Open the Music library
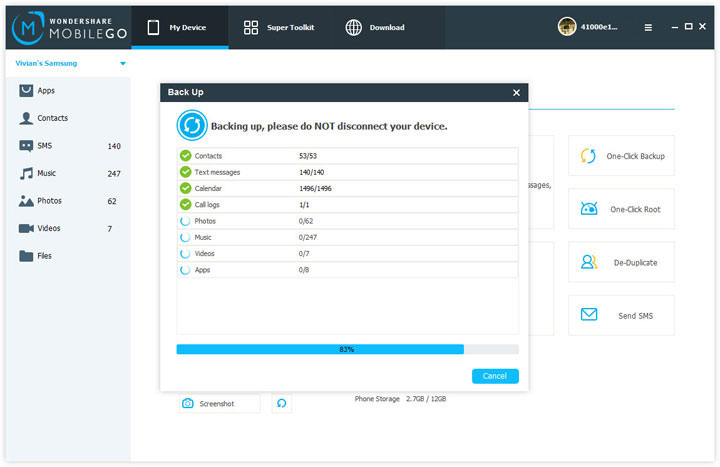Screen dimensions: 720x467 click(x=68, y=174)
